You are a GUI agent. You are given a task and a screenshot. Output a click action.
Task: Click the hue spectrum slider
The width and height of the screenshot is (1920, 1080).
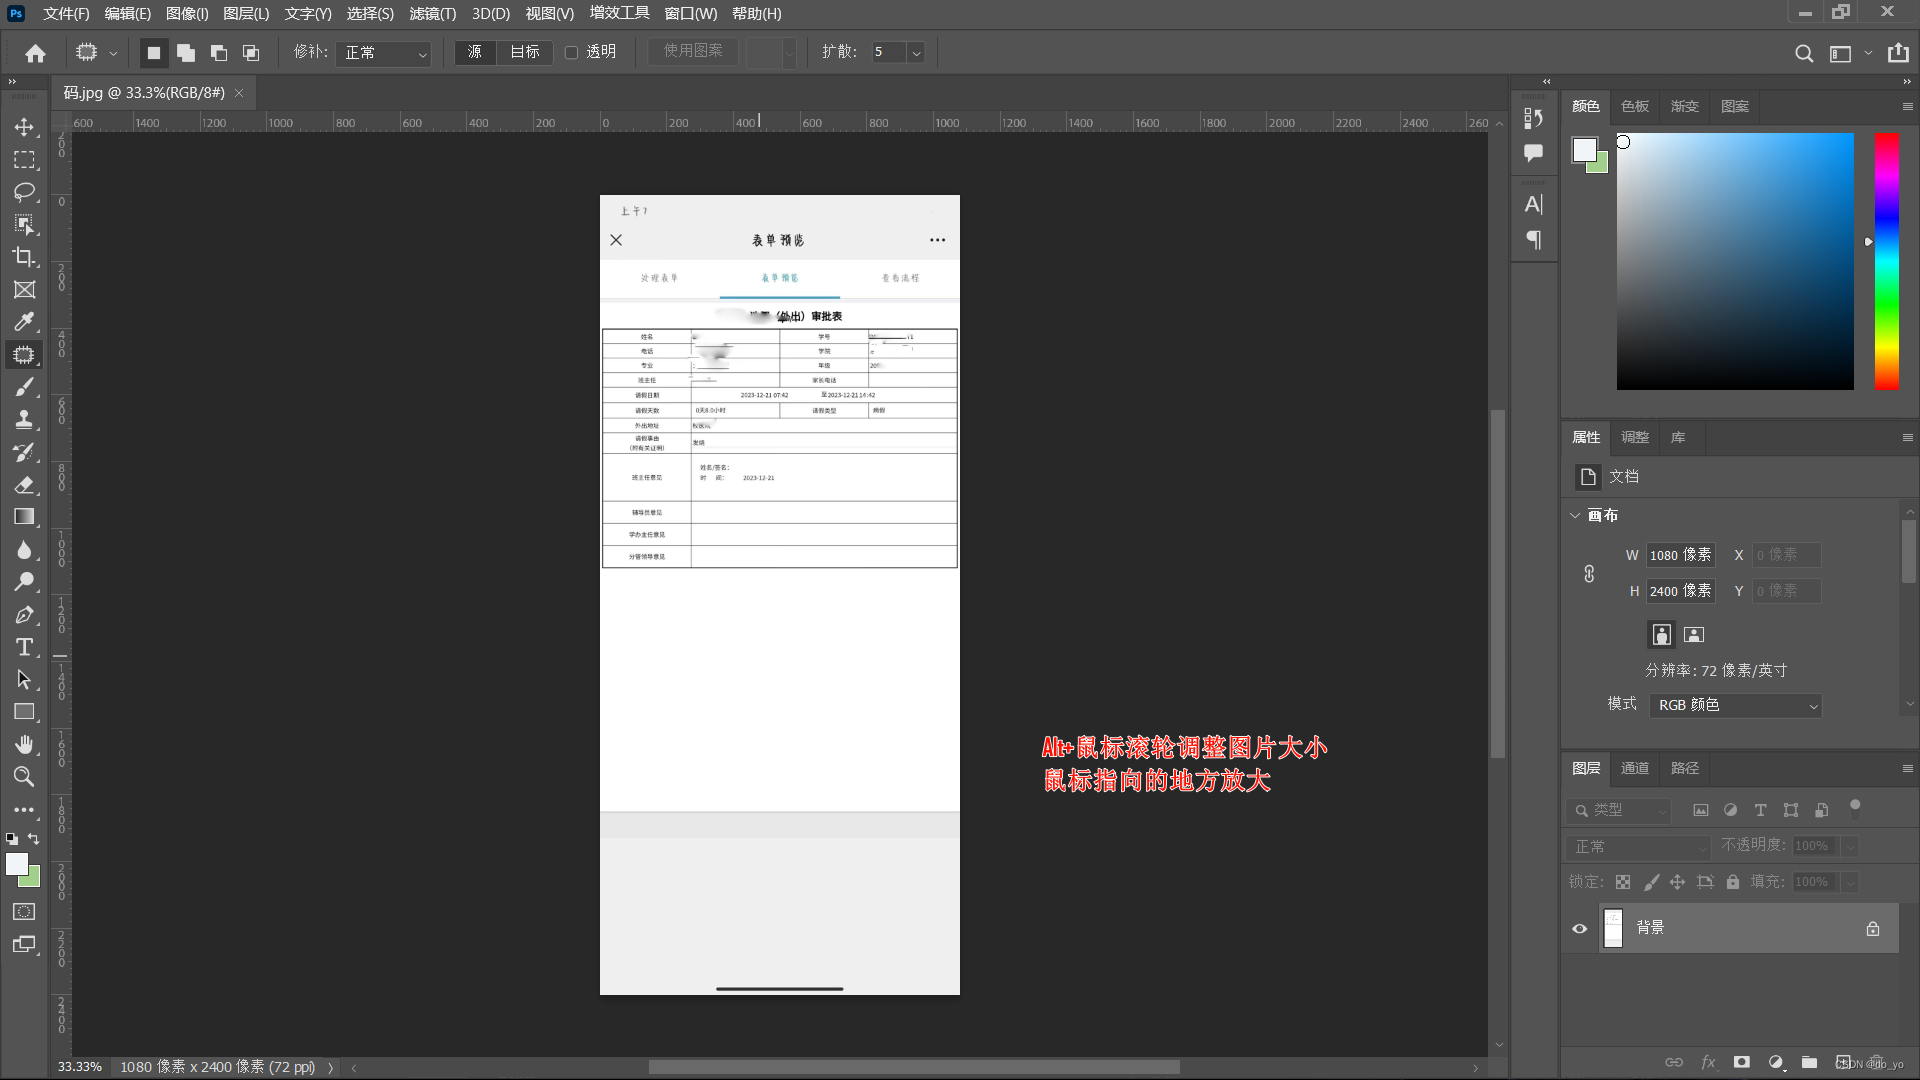[x=1887, y=261]
